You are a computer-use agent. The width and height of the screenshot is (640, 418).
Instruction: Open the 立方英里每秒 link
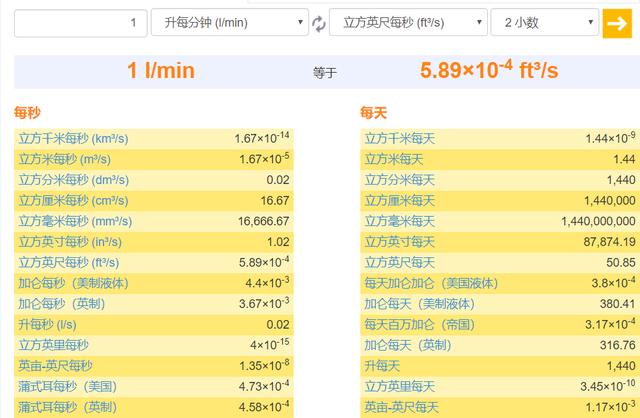point(53,345)
